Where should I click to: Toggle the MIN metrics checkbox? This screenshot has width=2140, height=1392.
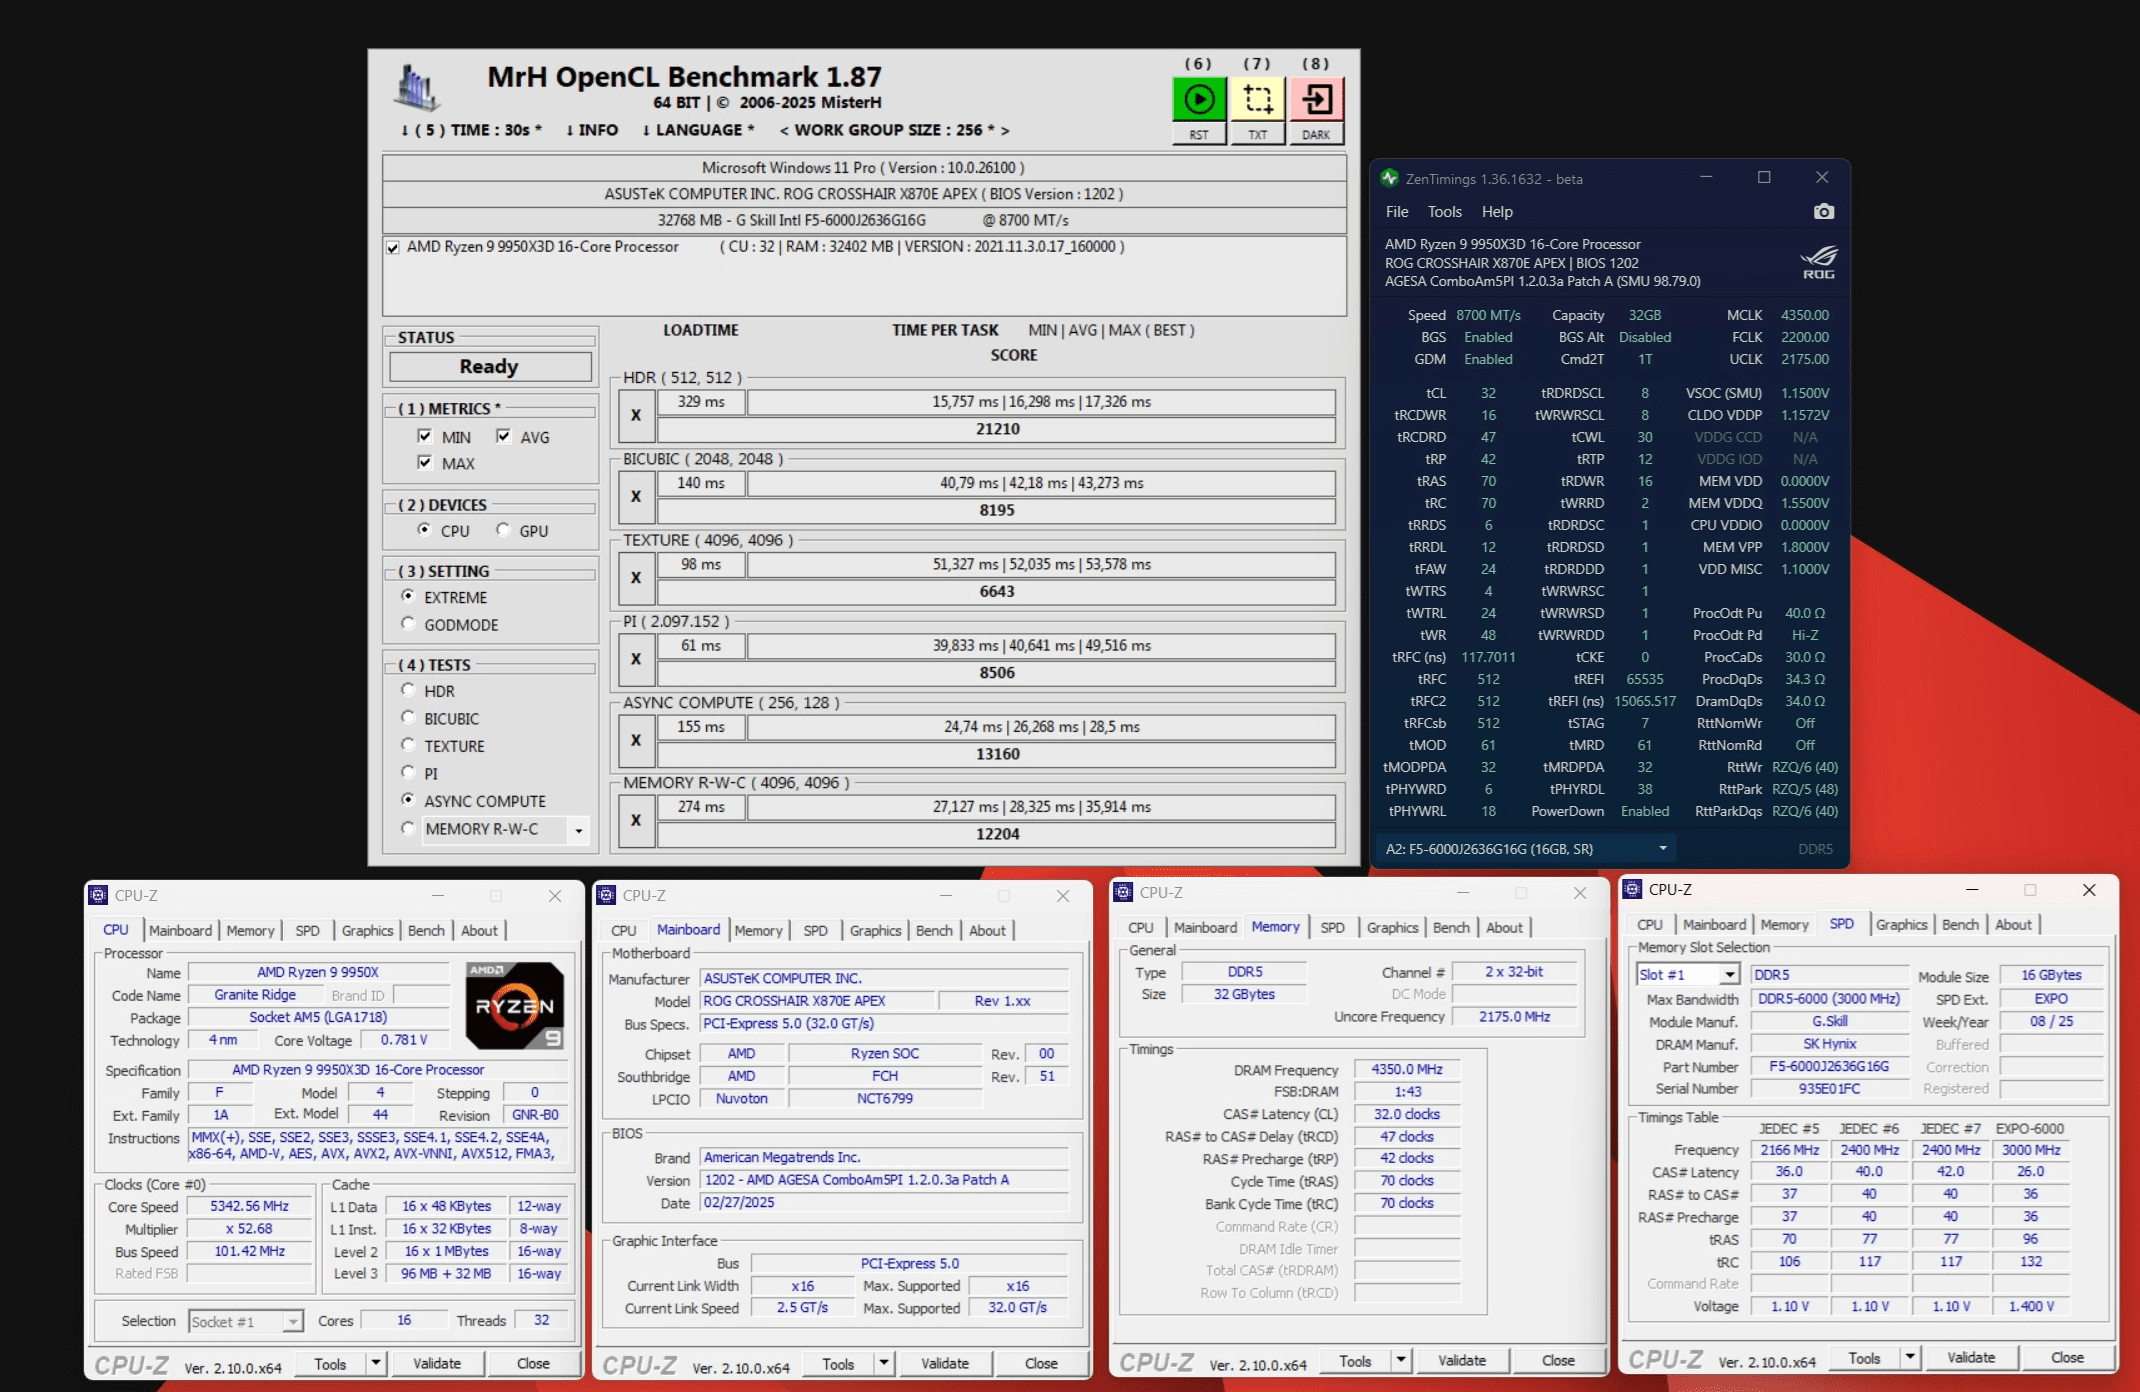425,436
